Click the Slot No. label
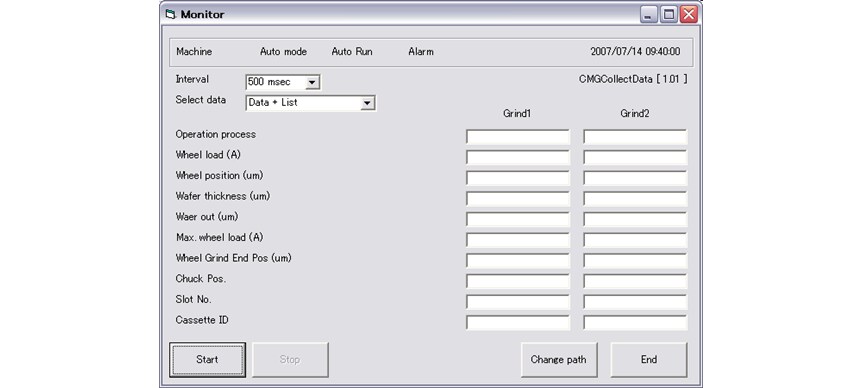862x388 pixels. [x=194, y=300]
